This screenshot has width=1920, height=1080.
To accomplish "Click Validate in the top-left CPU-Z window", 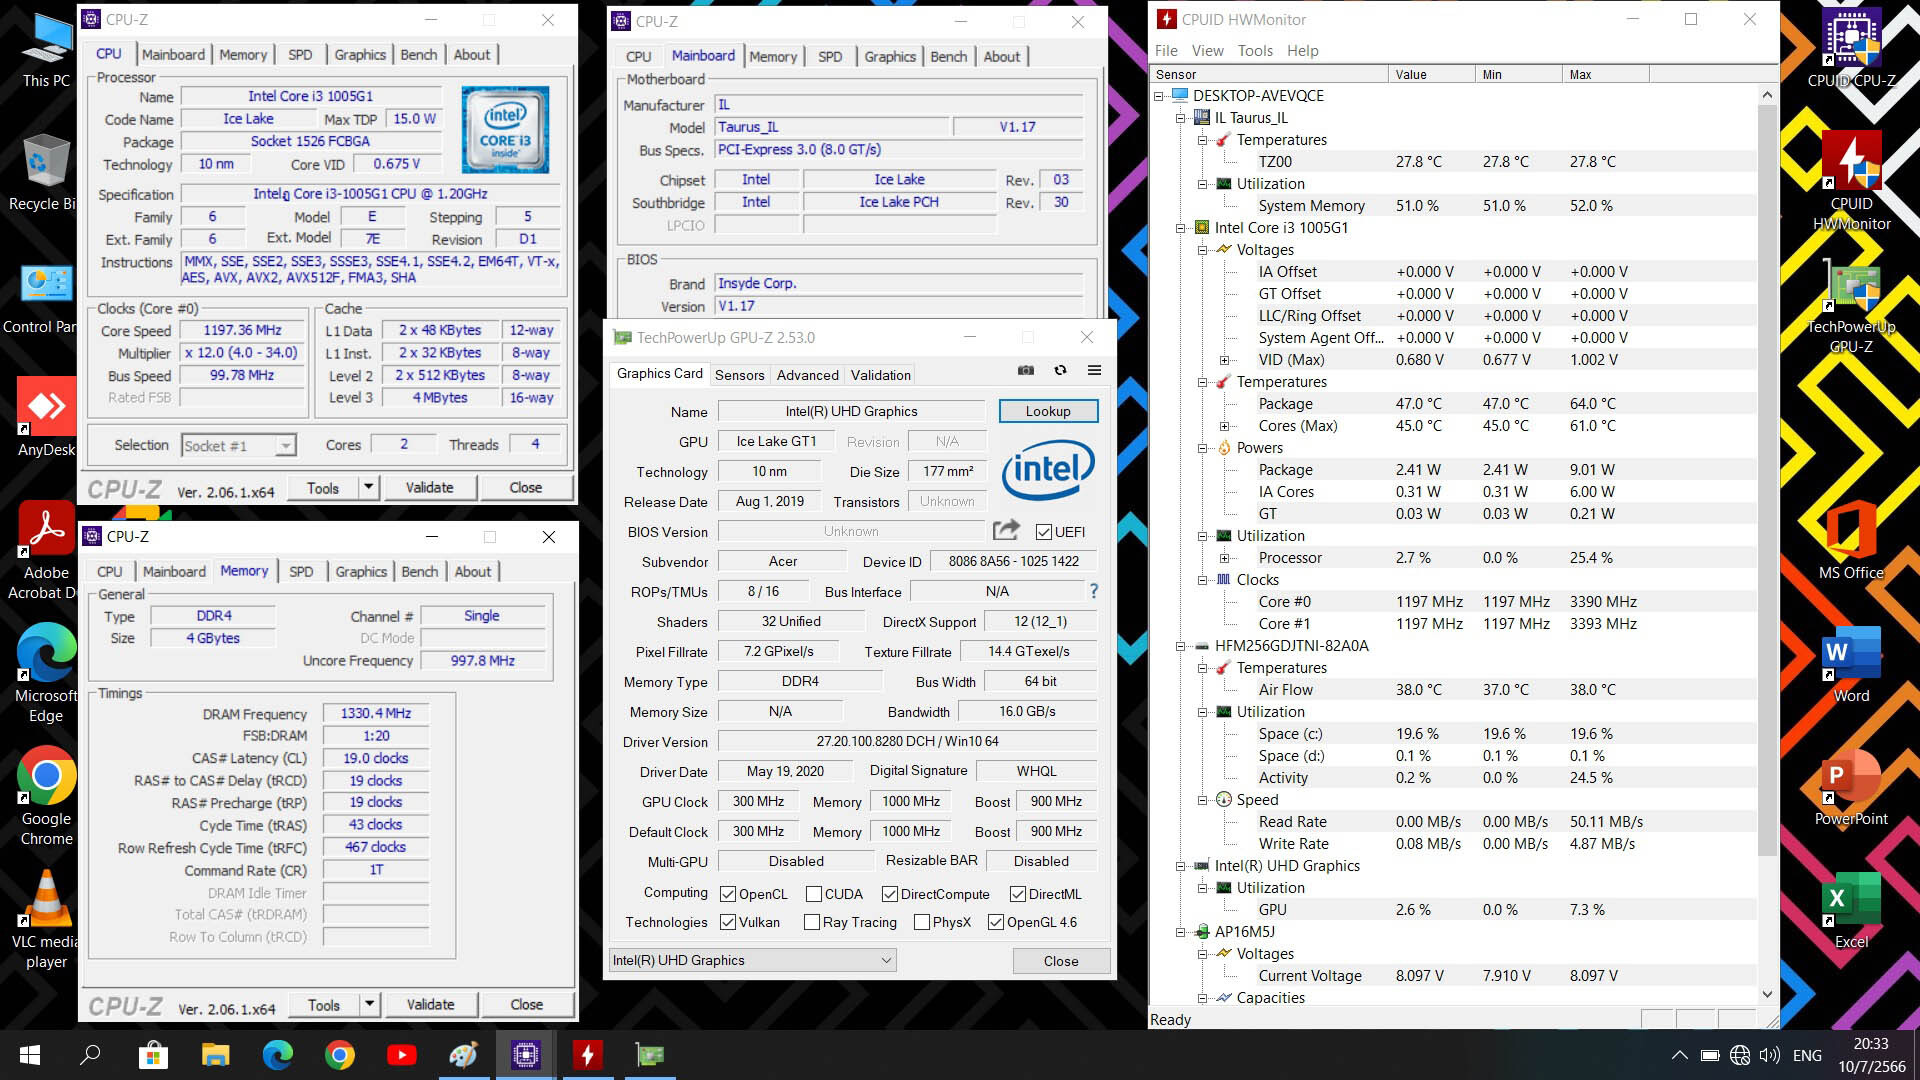I will click(x=429, y=487).
